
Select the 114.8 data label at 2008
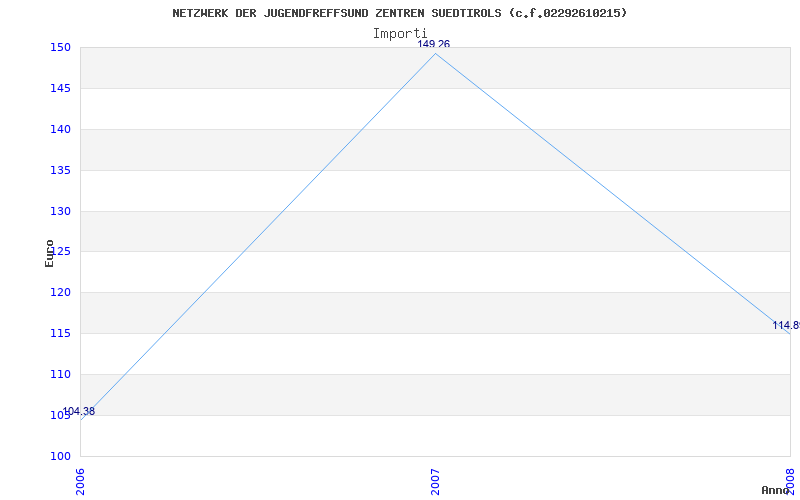pyautogui.click(x=786, y=326)
